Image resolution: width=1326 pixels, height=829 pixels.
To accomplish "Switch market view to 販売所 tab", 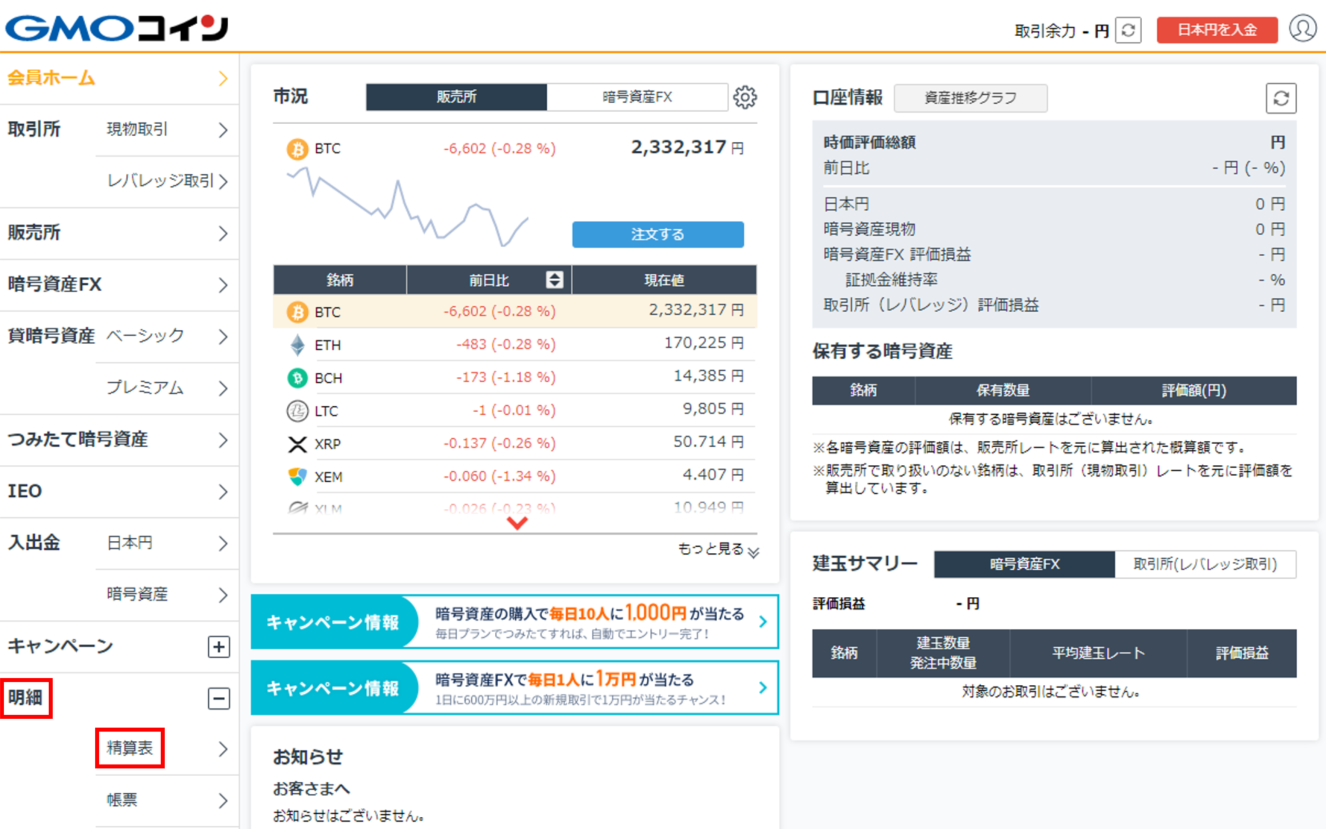I will 456,97.
